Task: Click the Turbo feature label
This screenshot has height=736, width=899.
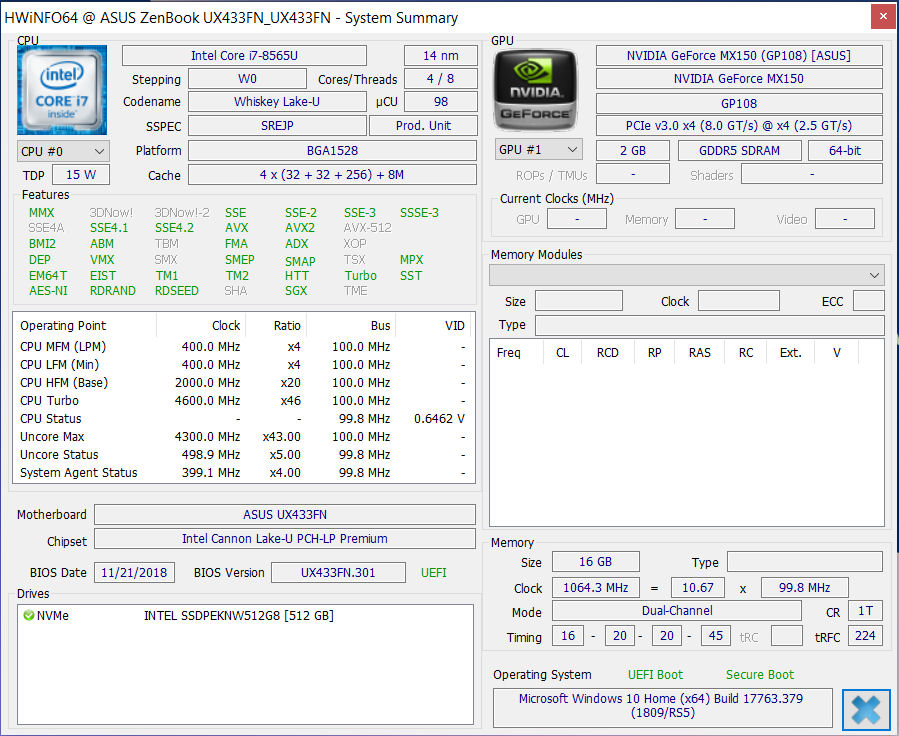Action: pyautogui.click(x=361, y=275)
